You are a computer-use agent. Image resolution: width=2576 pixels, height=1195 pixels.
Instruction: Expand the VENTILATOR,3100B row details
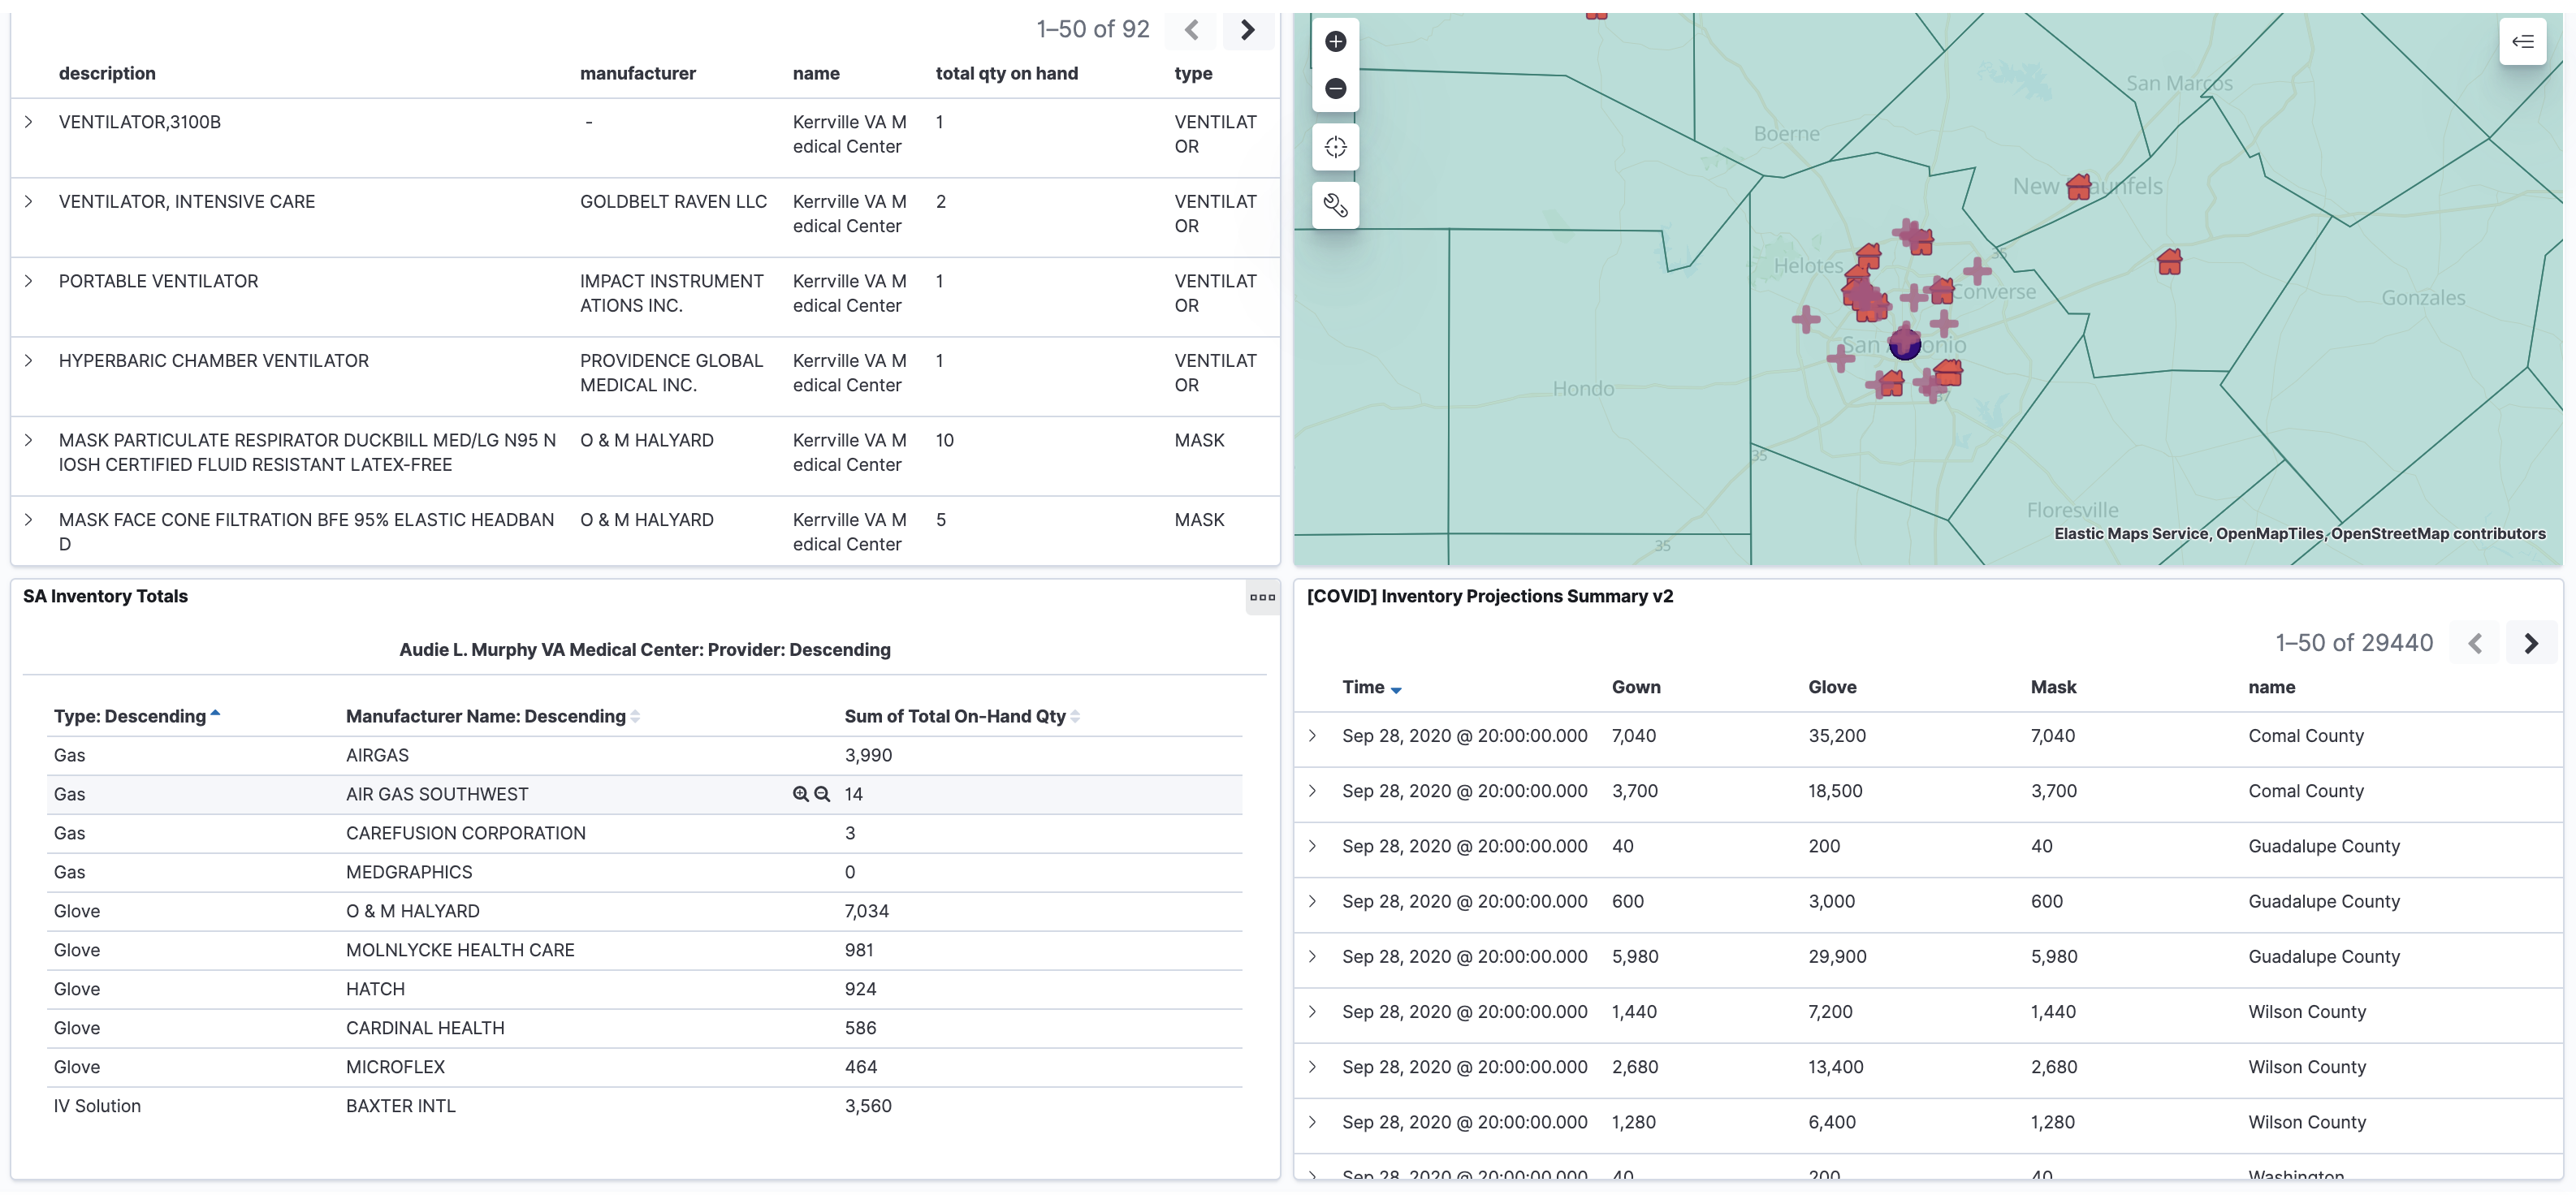point(29,122)
